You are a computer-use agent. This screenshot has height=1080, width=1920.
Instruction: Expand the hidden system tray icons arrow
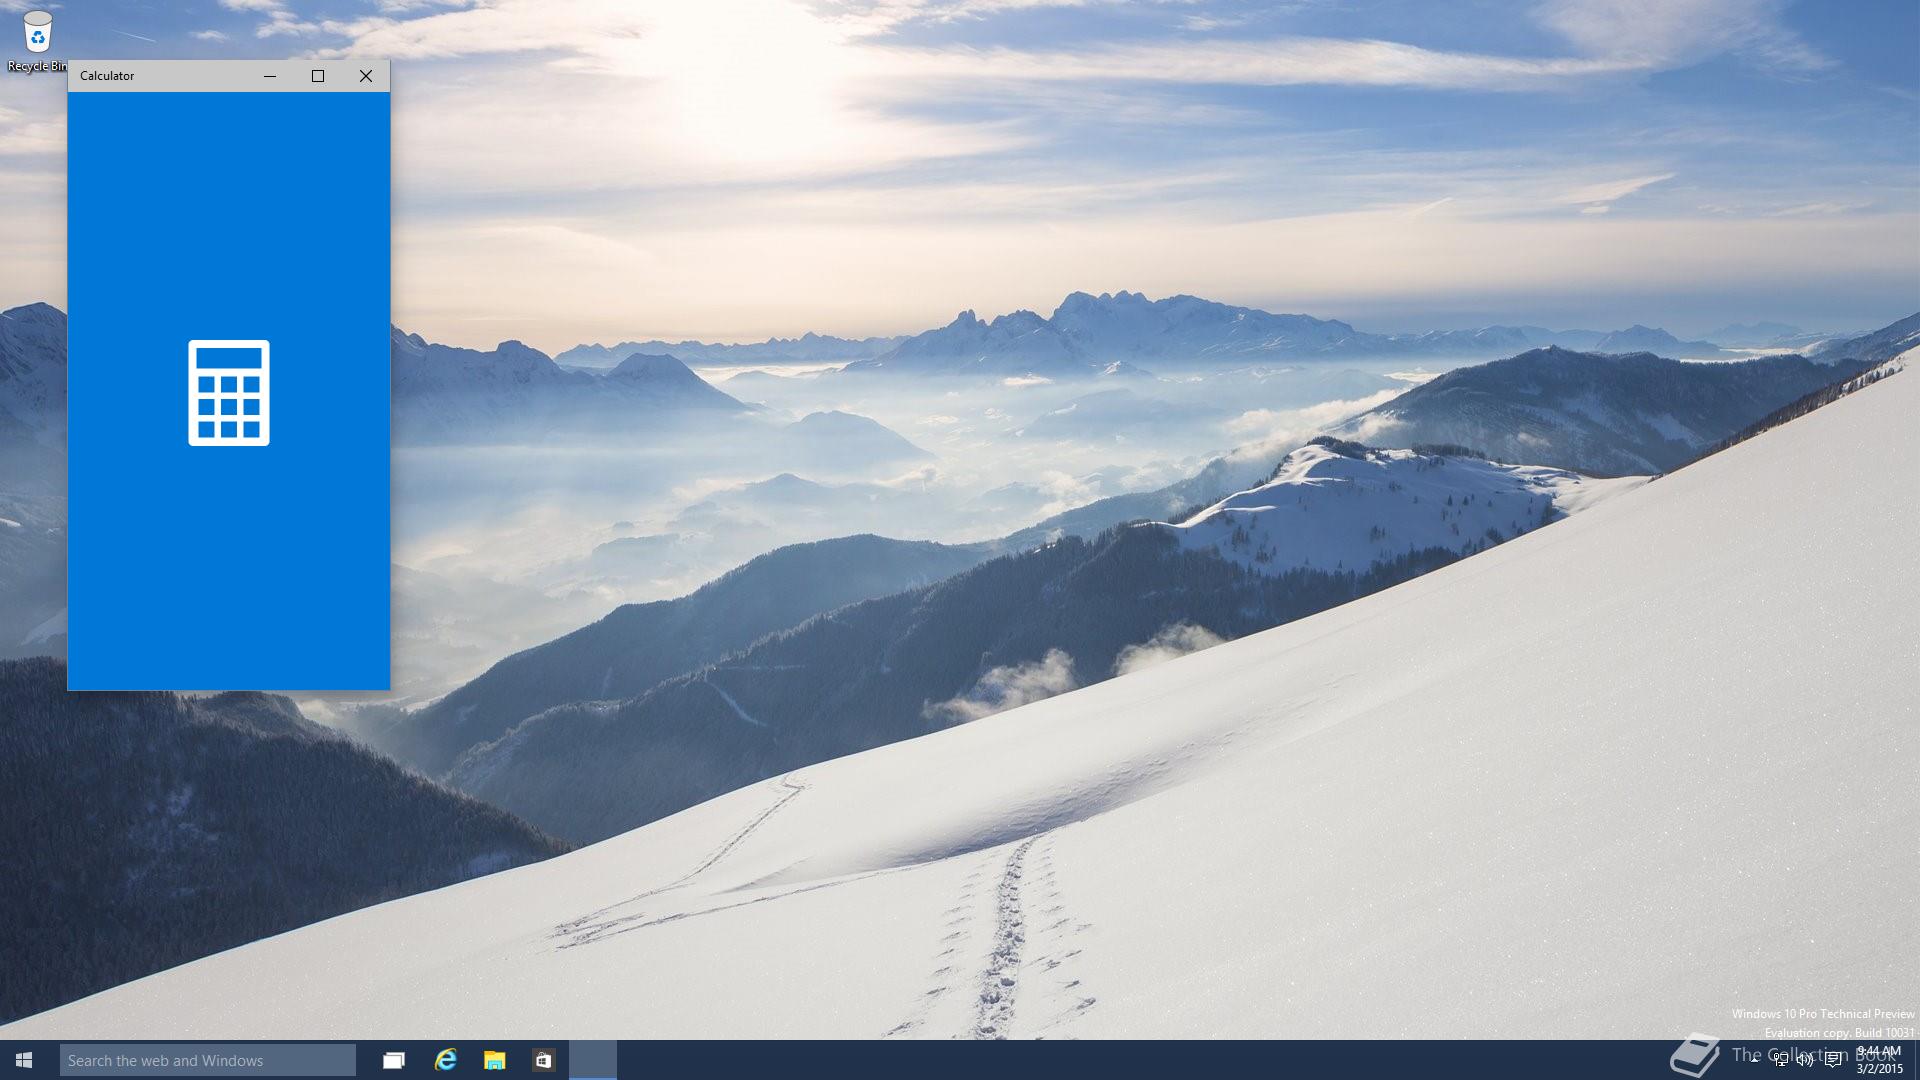point(1755,1060)
